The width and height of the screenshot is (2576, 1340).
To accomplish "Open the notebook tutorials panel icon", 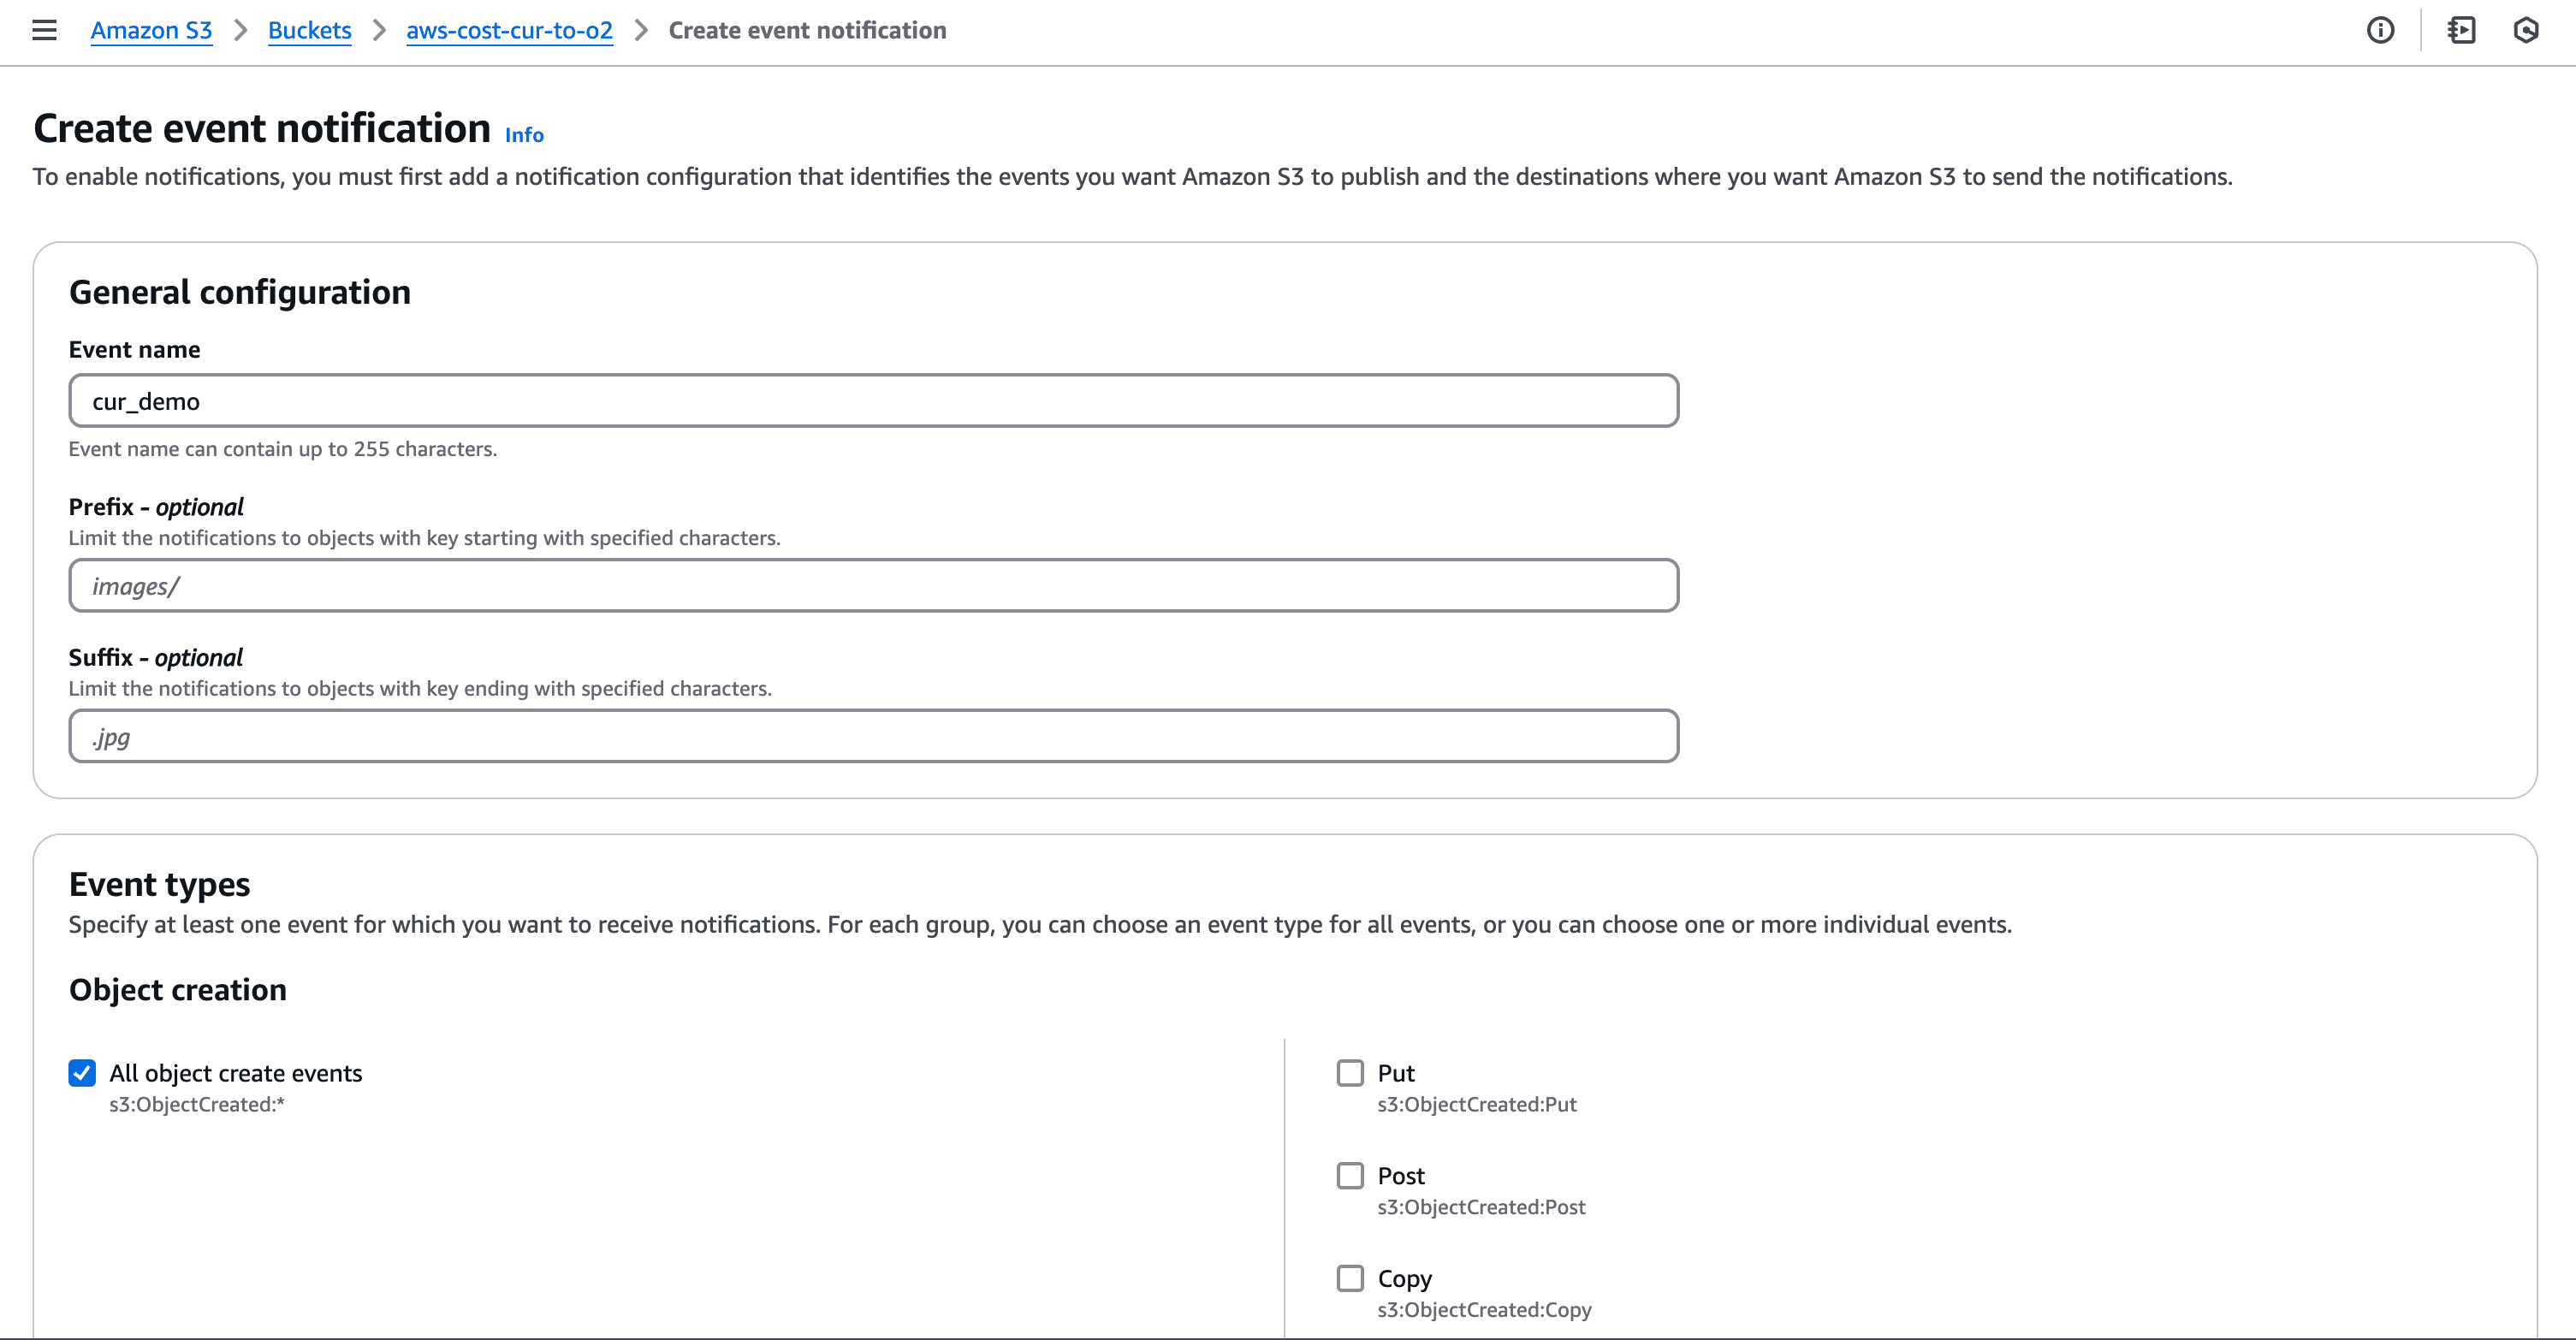I will click(x=2461, y=31).
